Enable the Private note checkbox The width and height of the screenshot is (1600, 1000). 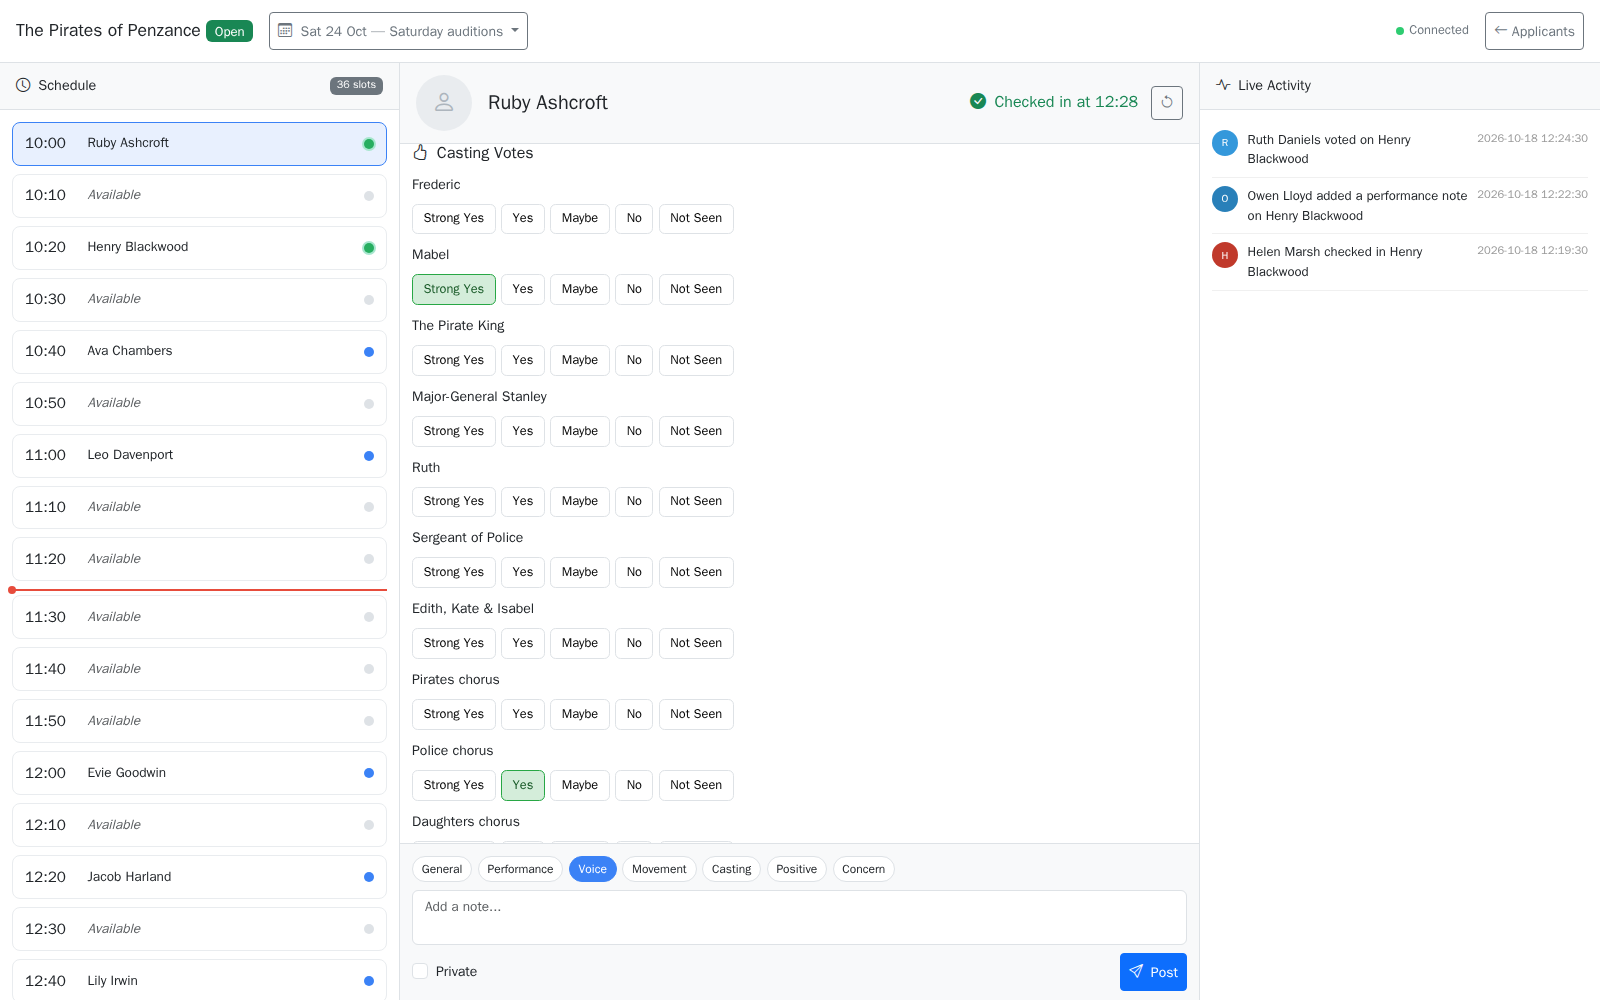pos(420,971)
